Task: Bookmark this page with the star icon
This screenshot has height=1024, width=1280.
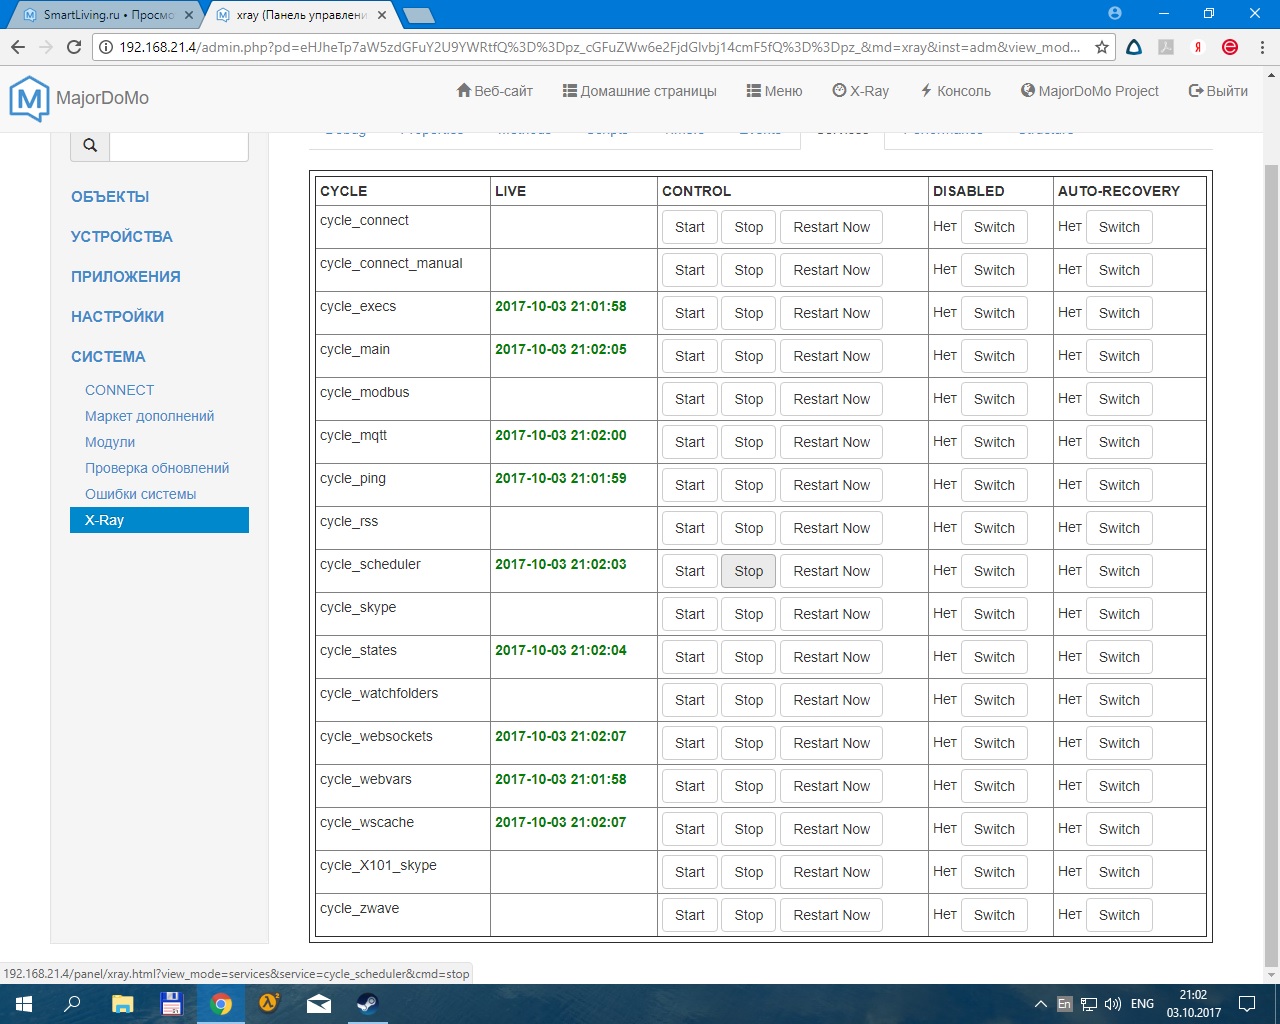Action: [x=1102, y=47]
